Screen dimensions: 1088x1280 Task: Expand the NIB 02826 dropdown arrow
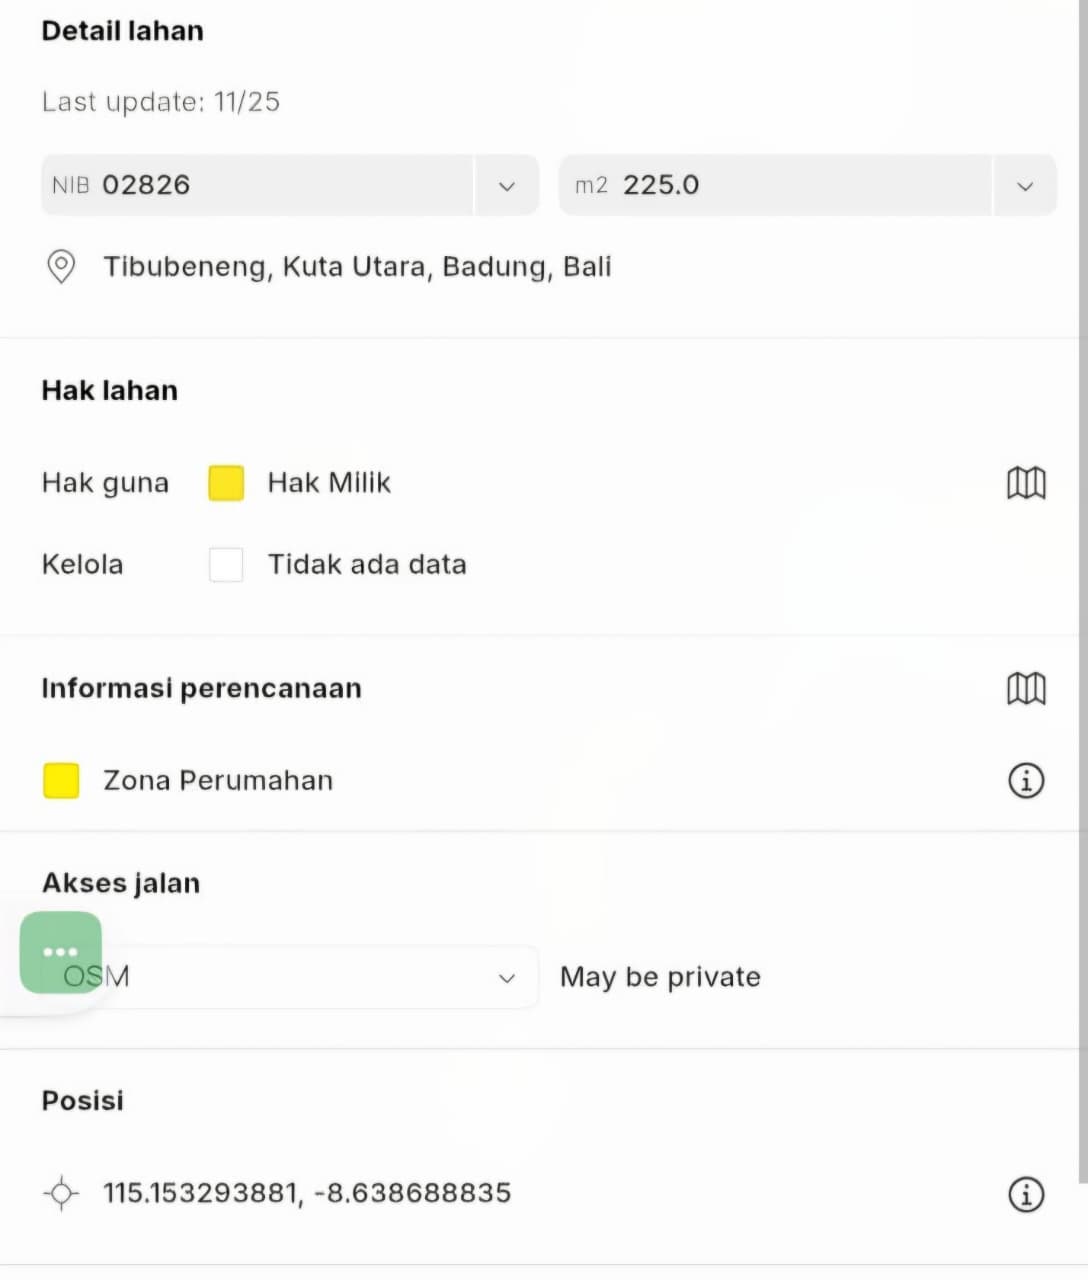[507, 186]
